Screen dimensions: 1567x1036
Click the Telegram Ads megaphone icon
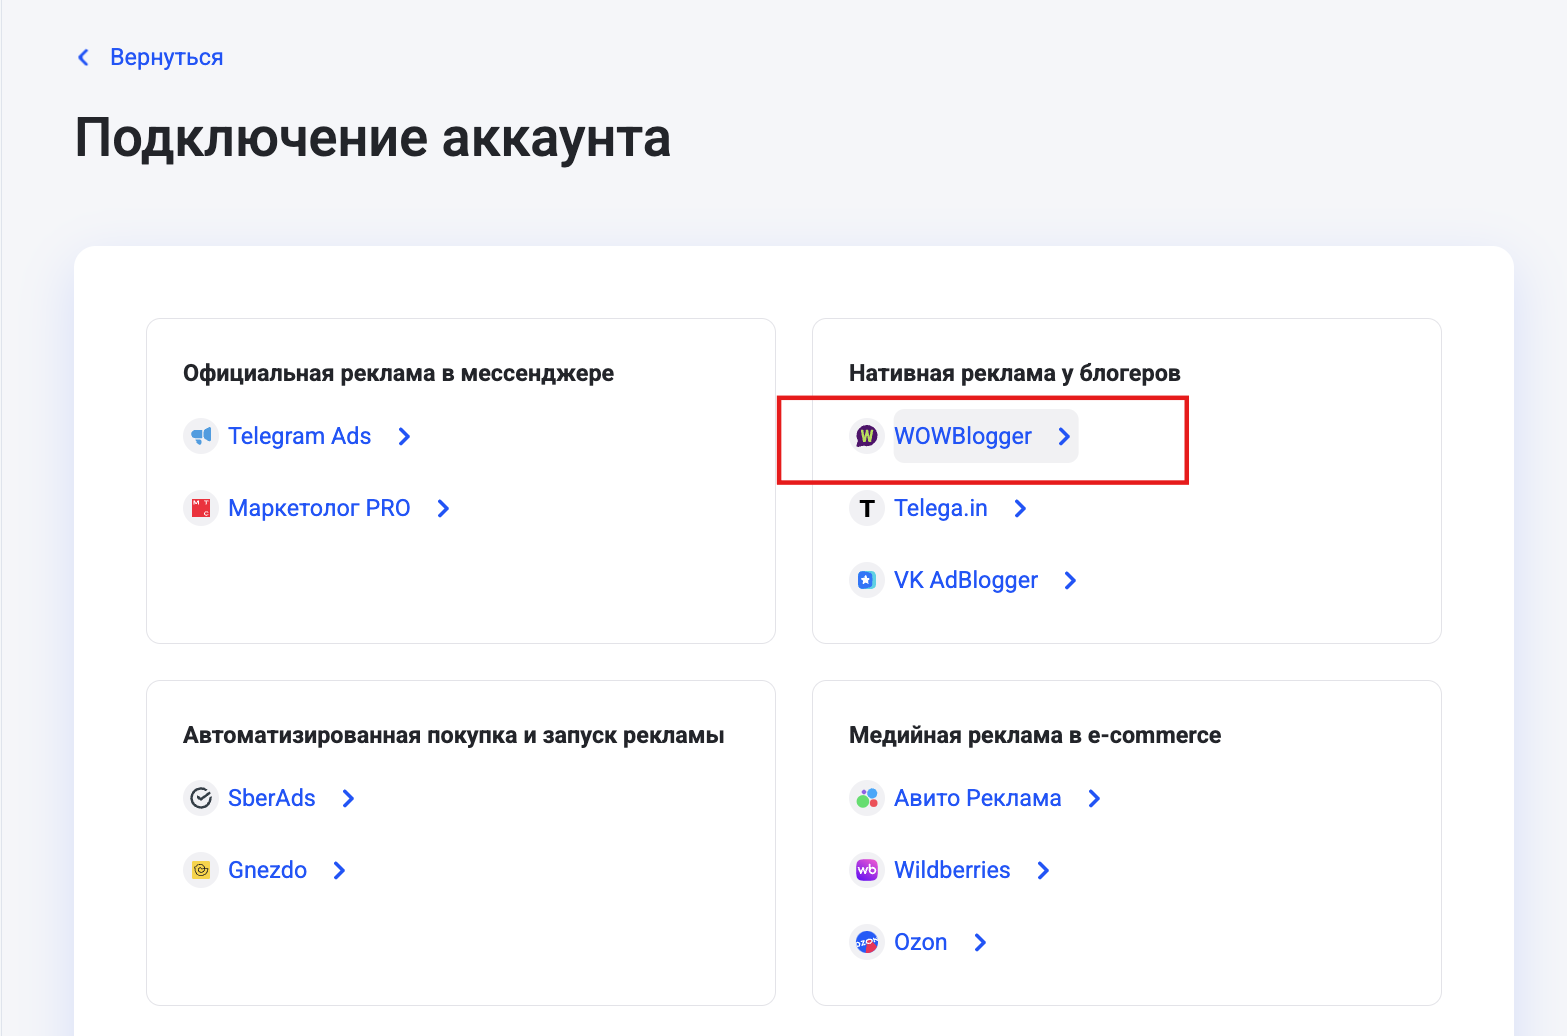tap(201, 436)
